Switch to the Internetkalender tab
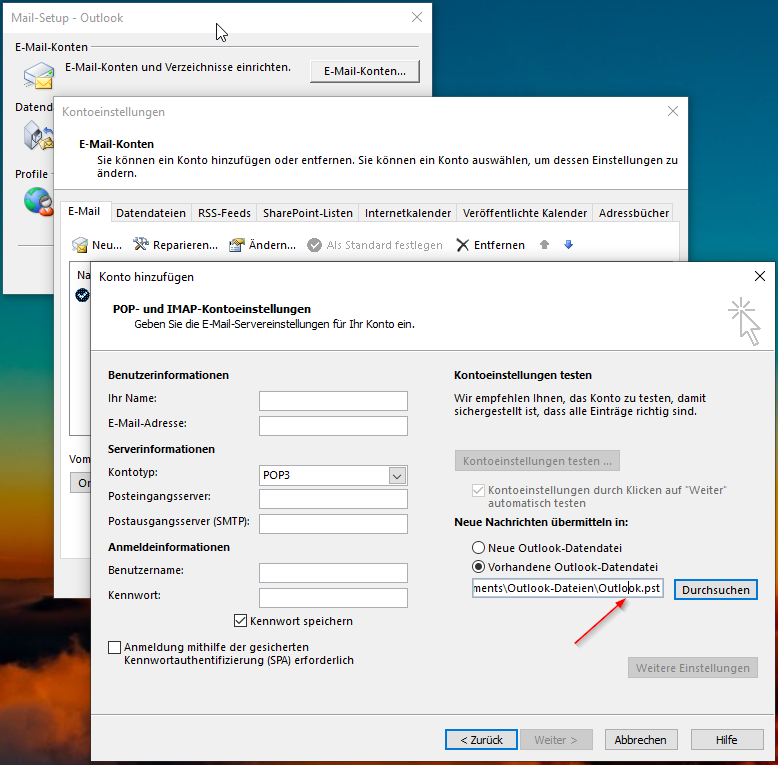The image size is (778, 765). coord(408,213)
